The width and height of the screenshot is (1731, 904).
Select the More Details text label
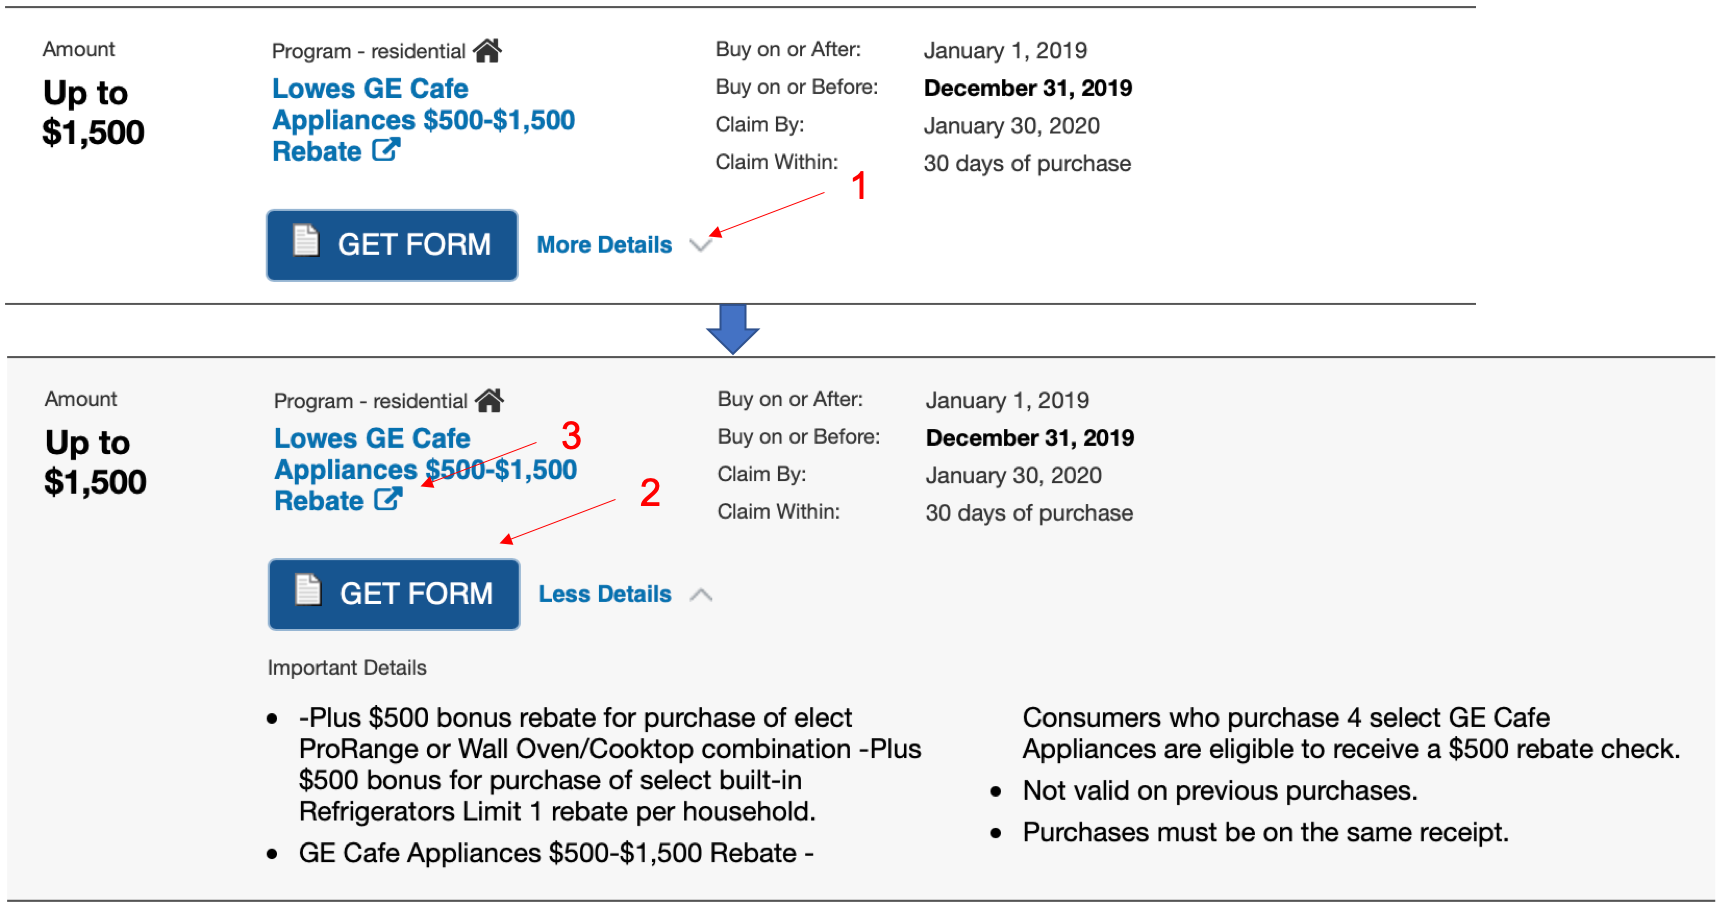[604, 245]
